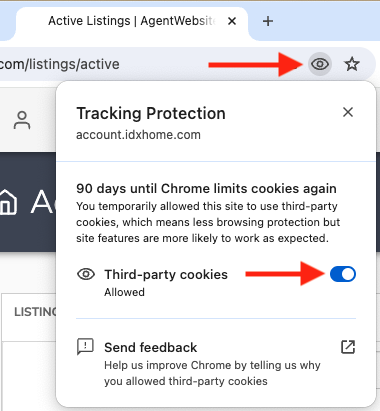380x411 pixels.
Task: Open a new tab with the plus icon
Action: click(268, 21)
